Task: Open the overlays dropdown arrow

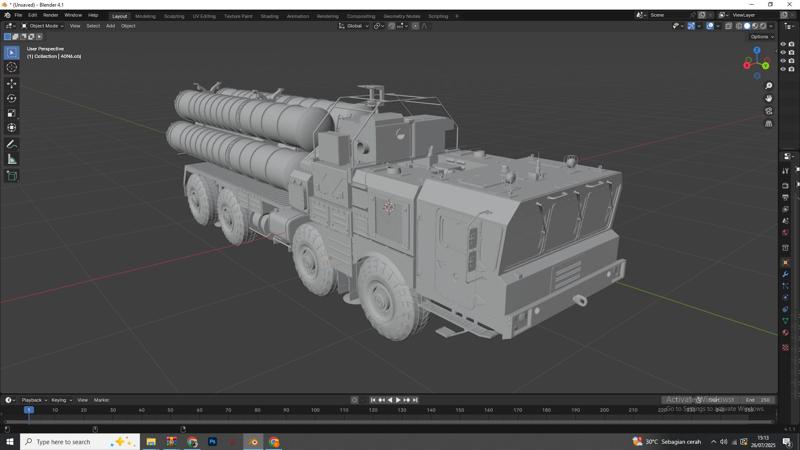Action: click(x=717, y=26)
